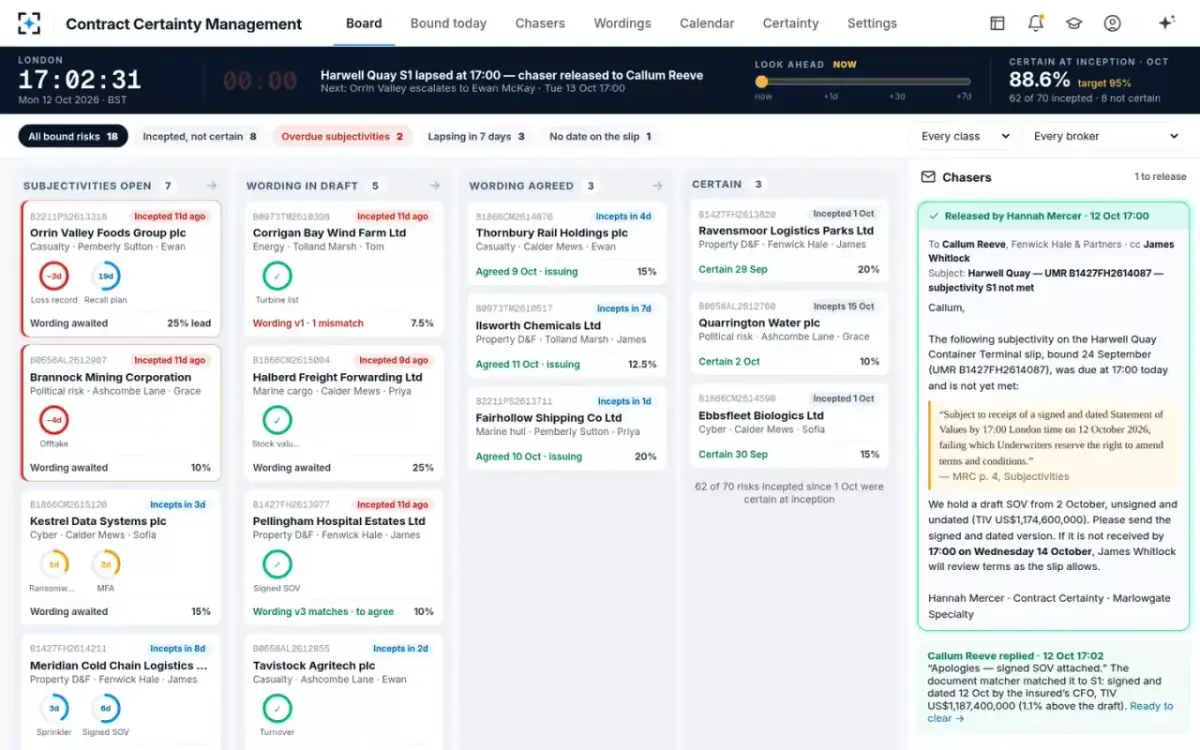Open the Wordings tab
Screen dimensions: 1200x750
[x=622, y=23]
